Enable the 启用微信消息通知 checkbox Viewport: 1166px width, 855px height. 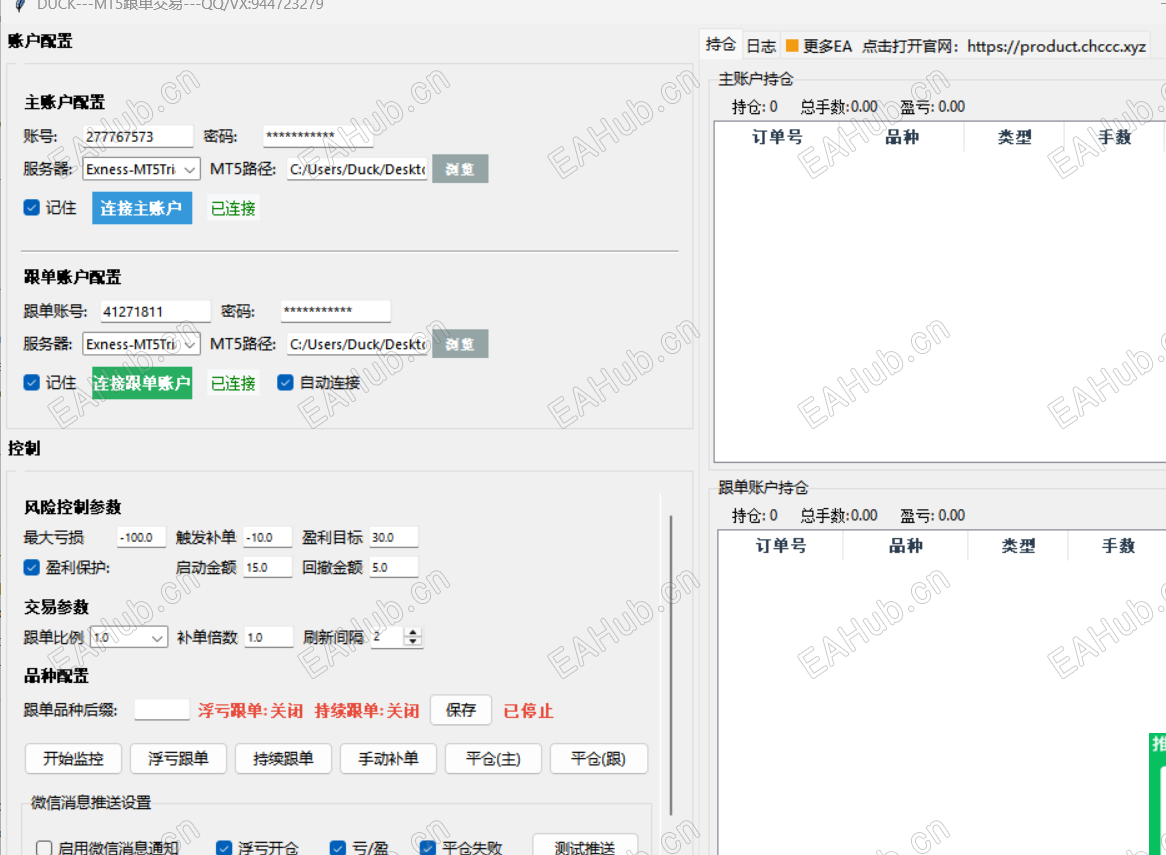coord(44,848)
